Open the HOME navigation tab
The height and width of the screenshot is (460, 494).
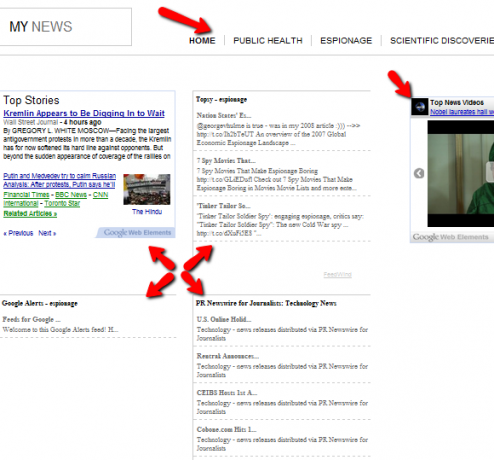202,41
